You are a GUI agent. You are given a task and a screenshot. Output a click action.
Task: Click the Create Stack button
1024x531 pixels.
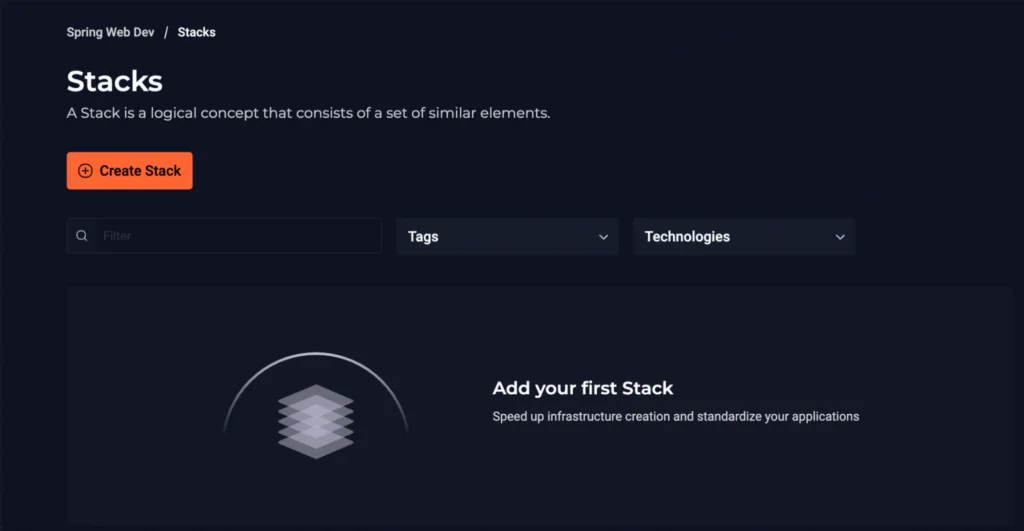tap(129, 170)
